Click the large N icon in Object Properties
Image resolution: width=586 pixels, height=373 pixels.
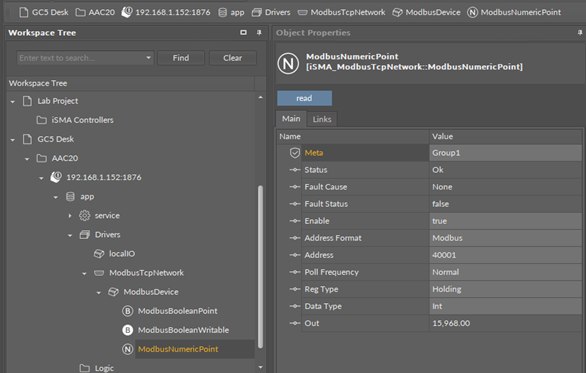288,64
